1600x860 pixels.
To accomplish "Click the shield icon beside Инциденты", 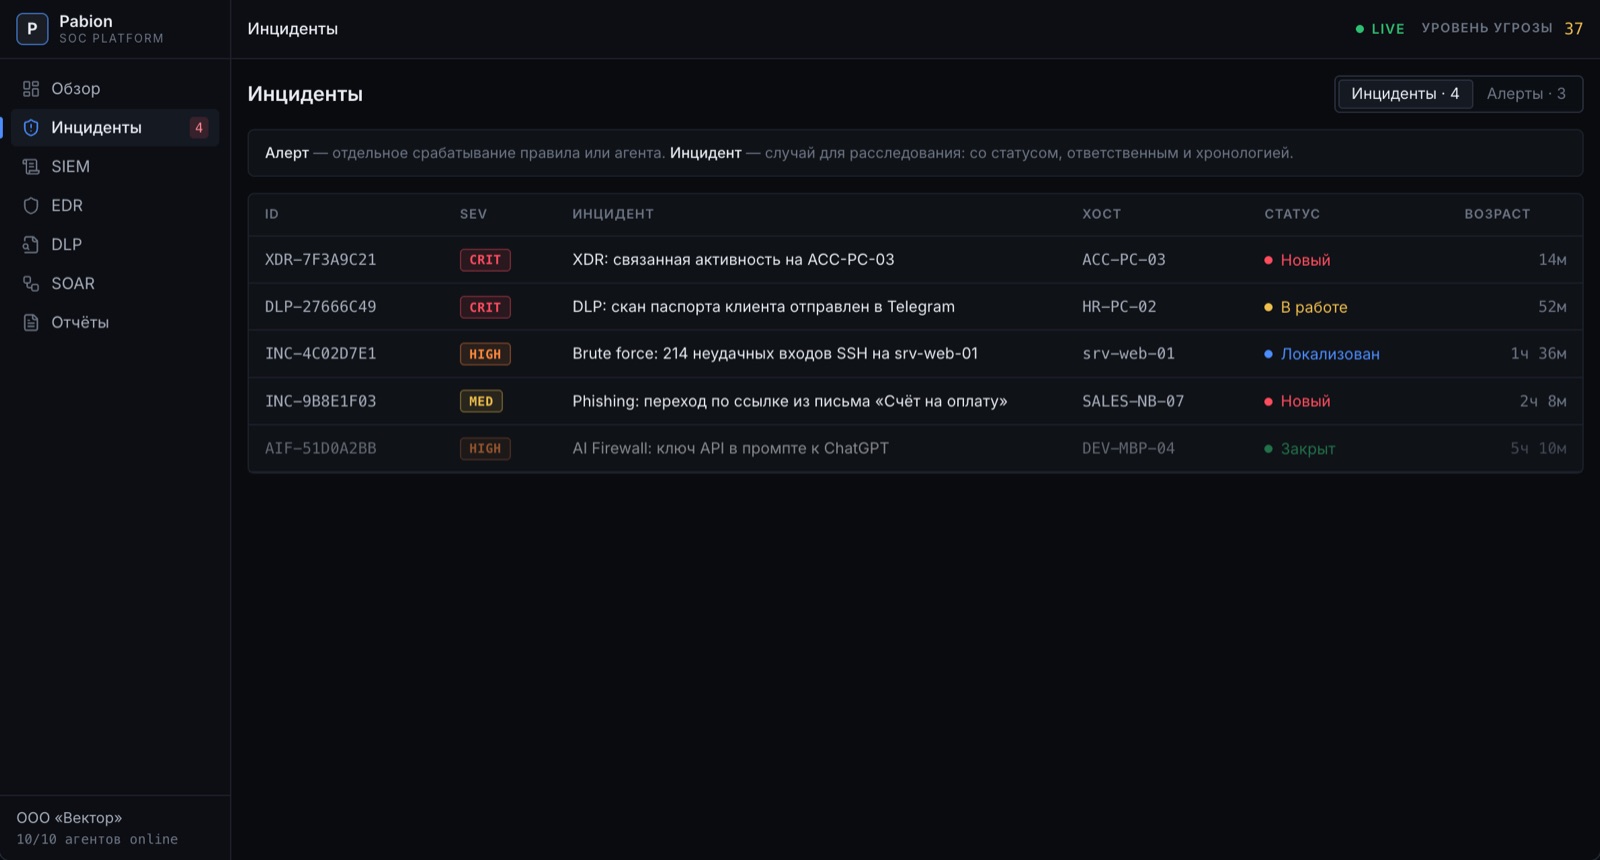I will (31, 128).
